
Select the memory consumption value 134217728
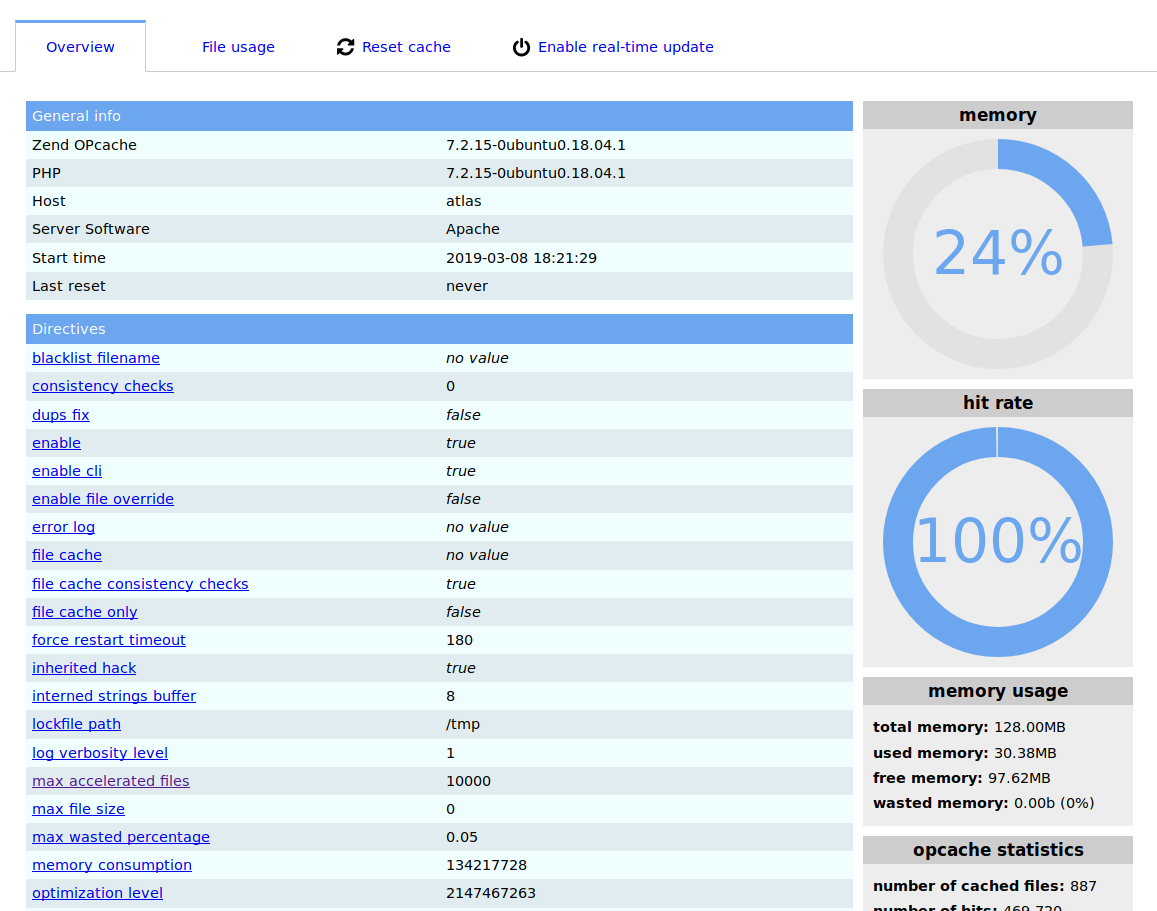click(x=486, y=865)
